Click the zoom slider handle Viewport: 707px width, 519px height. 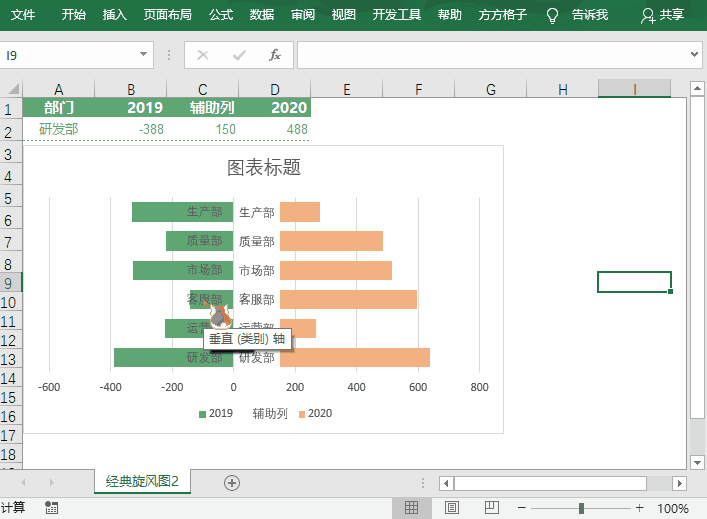point(581,508)
